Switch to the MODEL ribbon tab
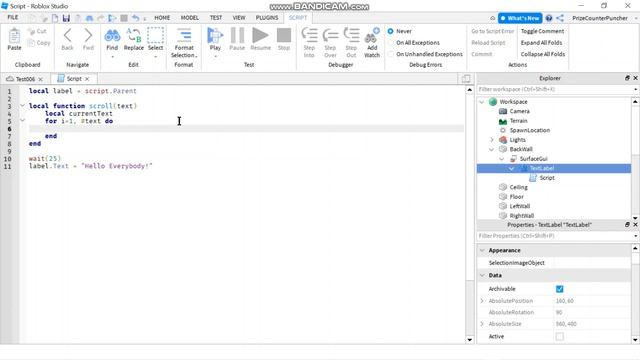This screenshot has height=360, width=640. pyautogui.click(x=190, y=18)
